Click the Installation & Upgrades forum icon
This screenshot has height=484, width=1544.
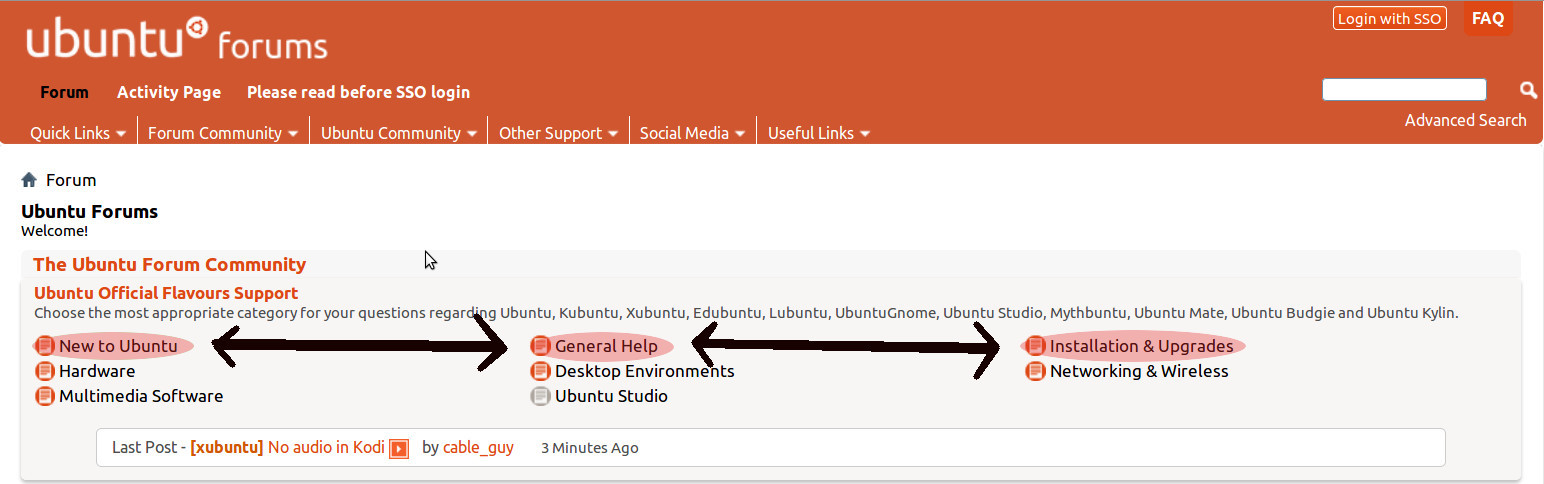(x=1036, y=346)
